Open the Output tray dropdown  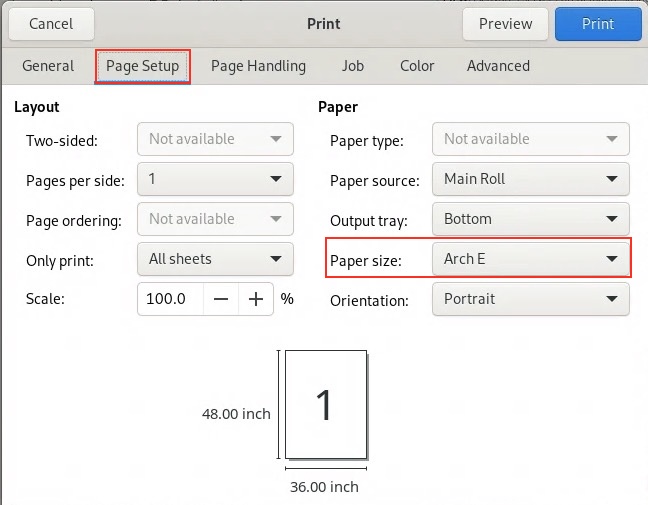tap(530, 219)
